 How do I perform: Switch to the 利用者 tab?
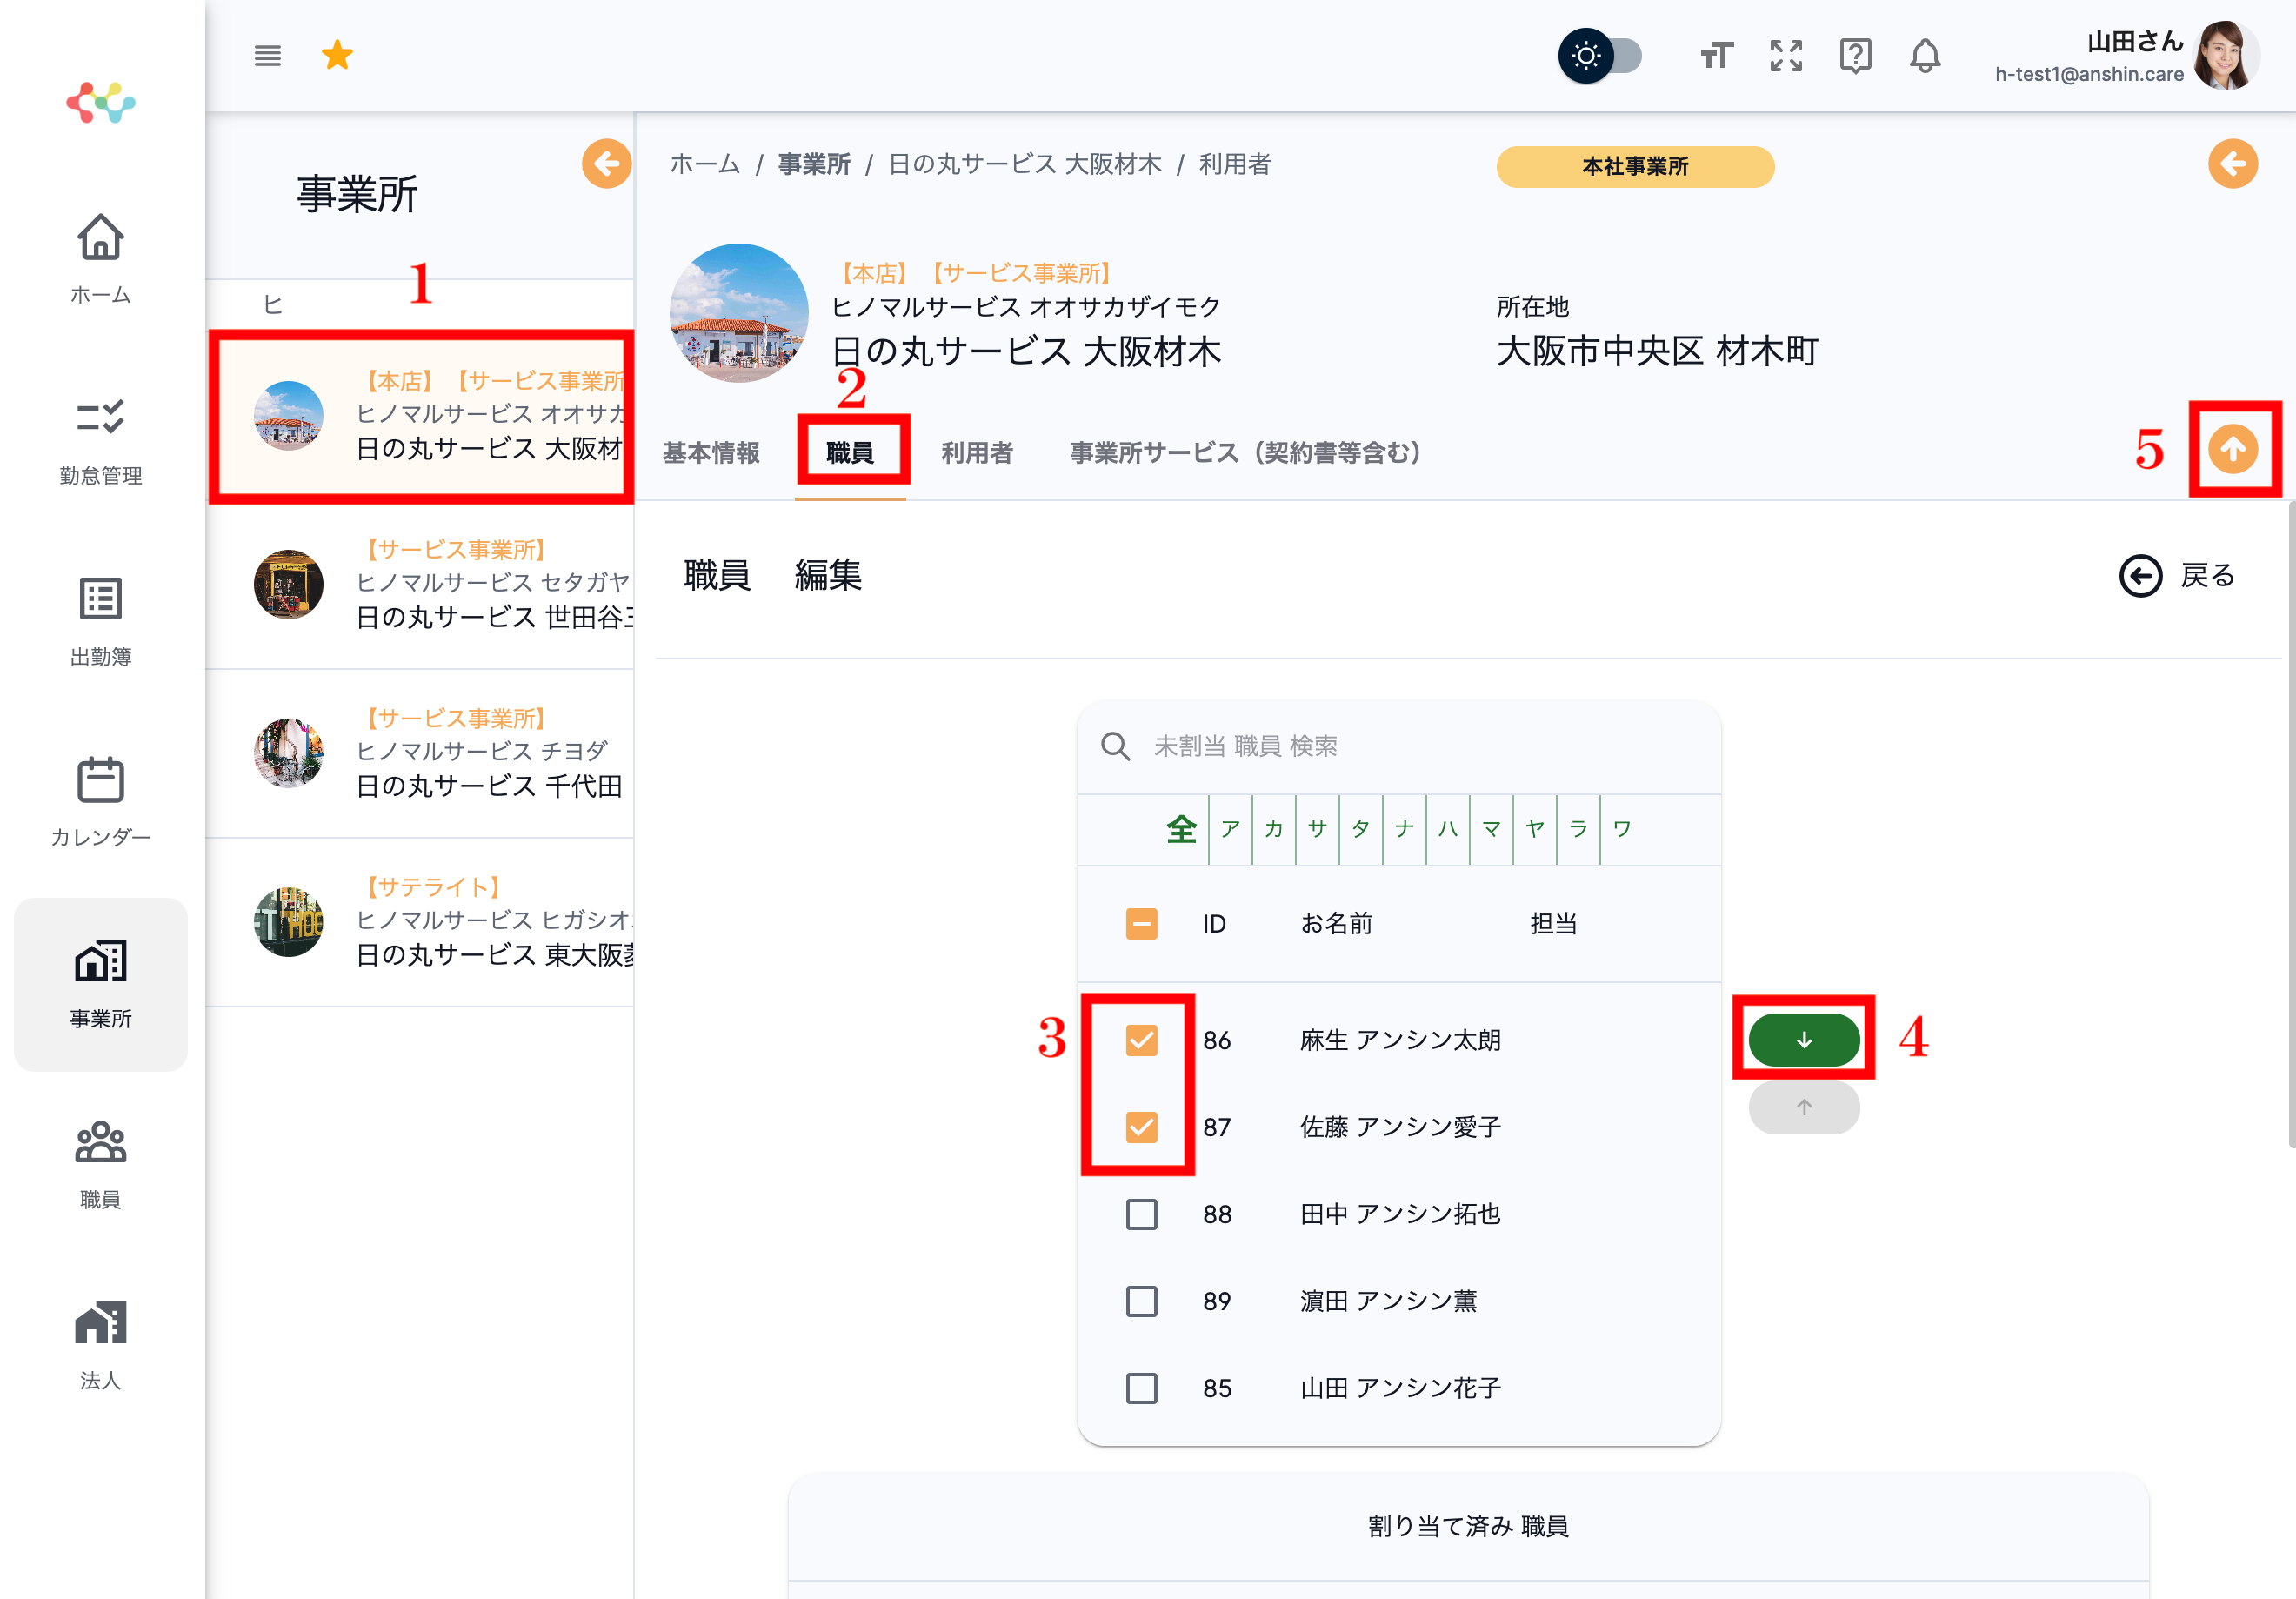click(976, 453)
